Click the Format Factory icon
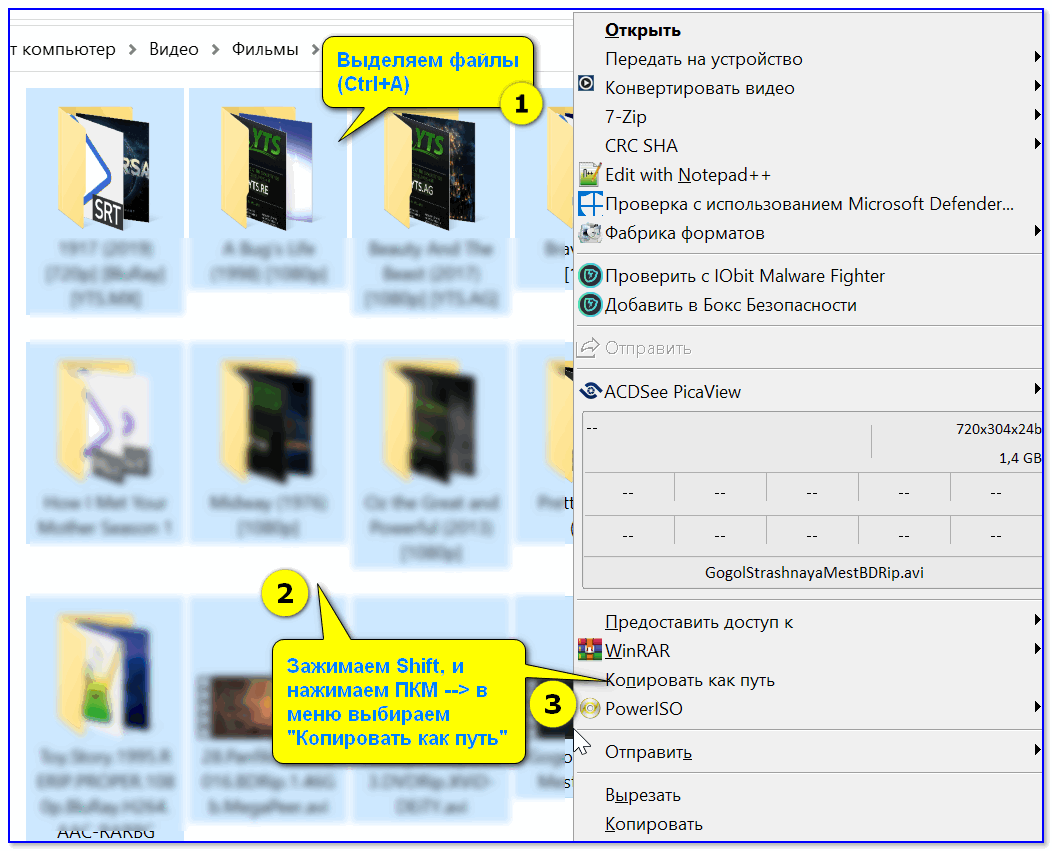This screenshot has height=851, width=1052. point(590,233)
